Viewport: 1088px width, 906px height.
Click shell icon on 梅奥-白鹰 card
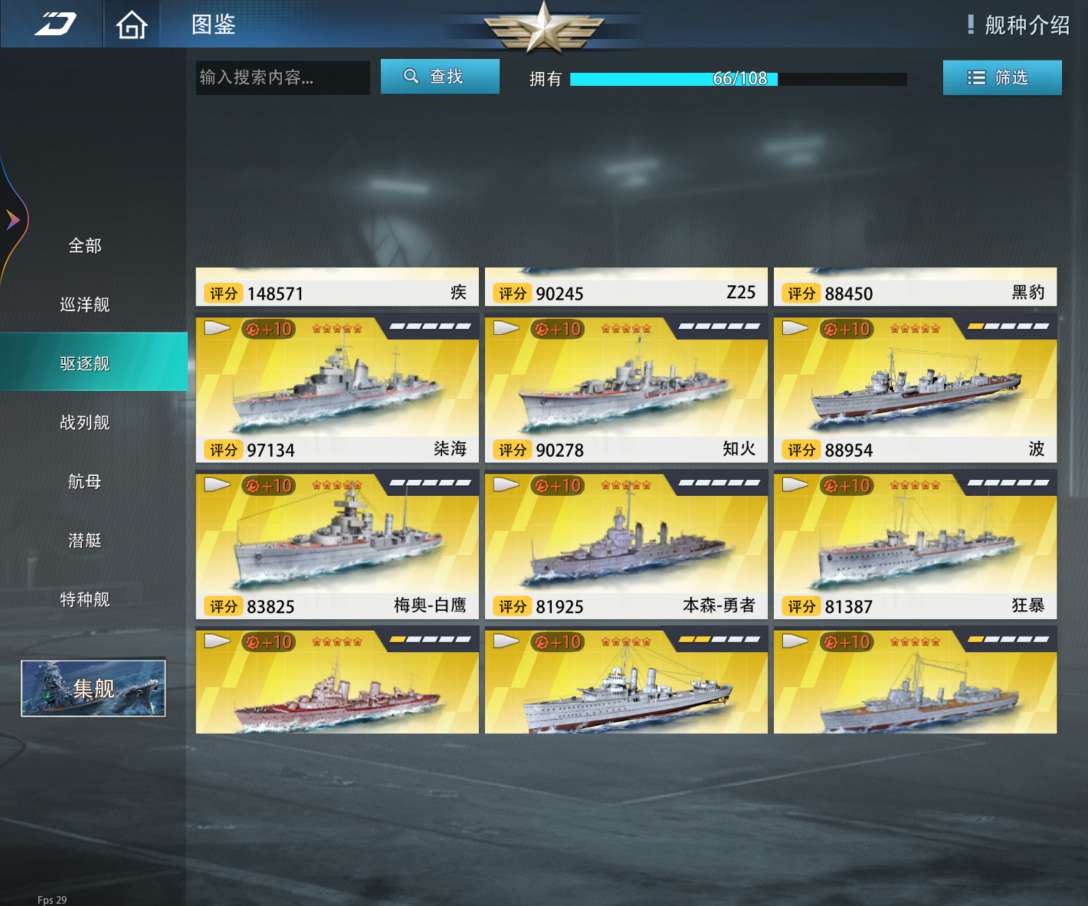coord(216,484)
